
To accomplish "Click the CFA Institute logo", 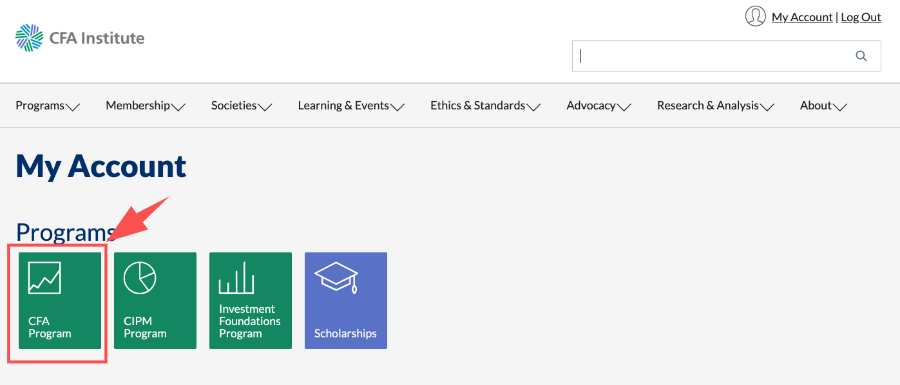I will coord(80,38).
